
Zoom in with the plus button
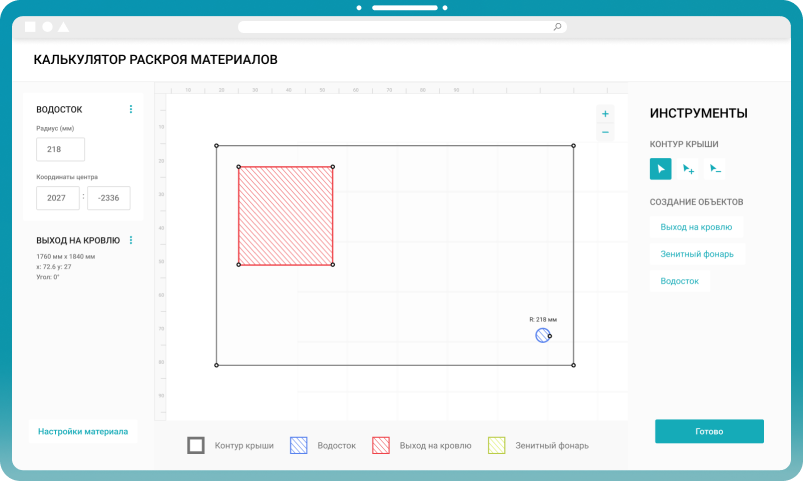605,114
